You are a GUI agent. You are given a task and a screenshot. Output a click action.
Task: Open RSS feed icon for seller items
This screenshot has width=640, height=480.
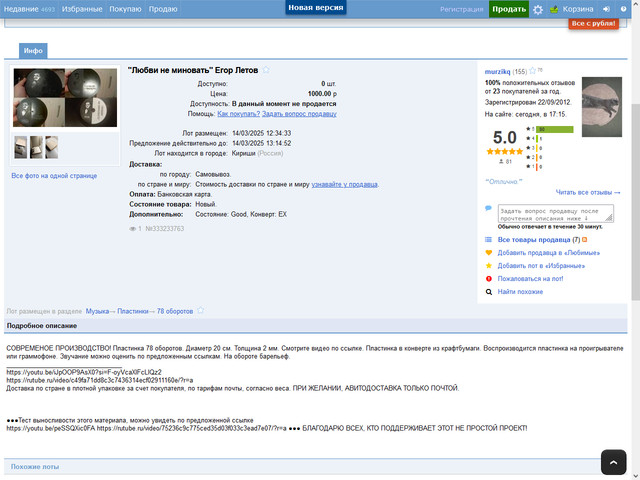pos(584,240)
